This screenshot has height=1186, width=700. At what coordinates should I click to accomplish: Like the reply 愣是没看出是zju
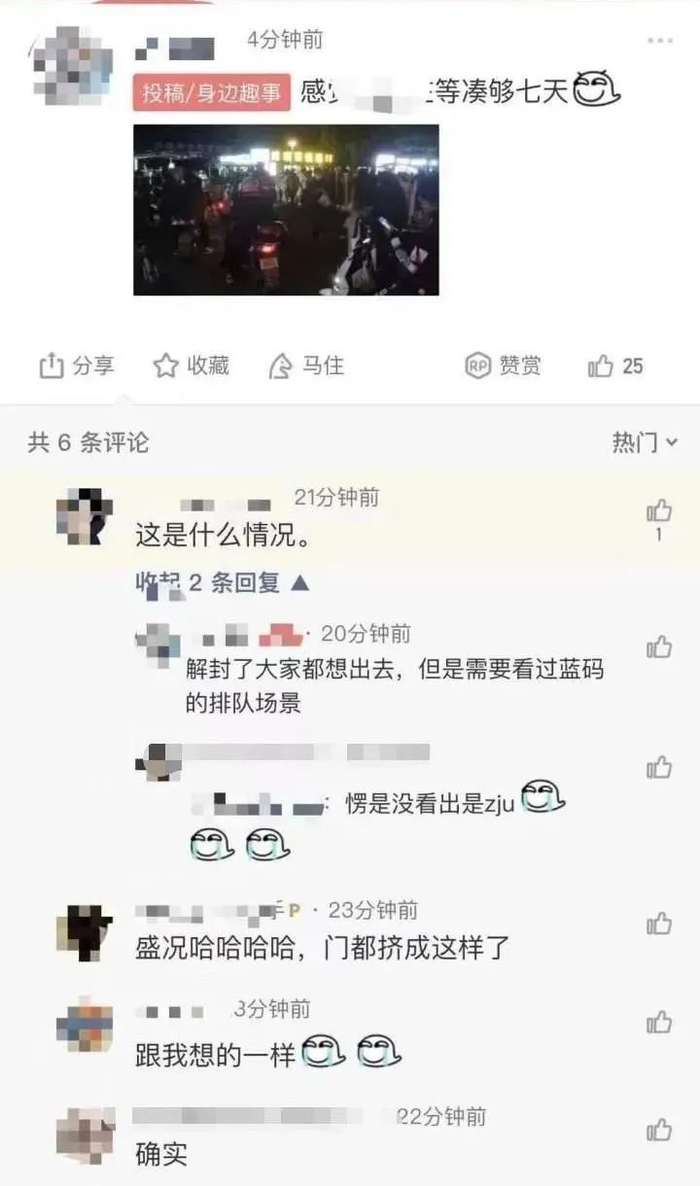pyautogui.click(x=659, y=768)
